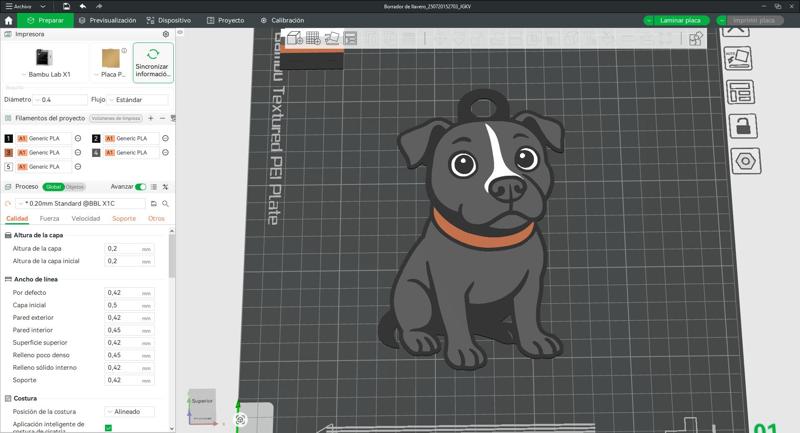Viewport: 800px width, 433px height.
Task: Click the undo arrow in title bar
Action: (x=83, y=6)
